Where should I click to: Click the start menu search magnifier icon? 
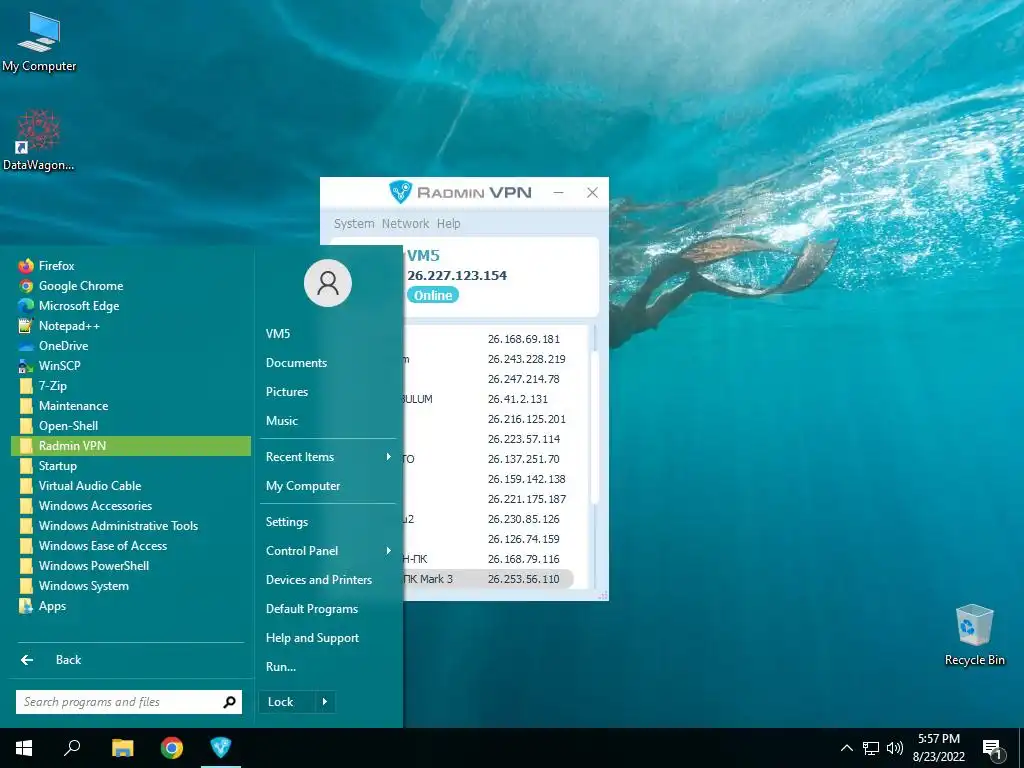(x=229, y=702)
